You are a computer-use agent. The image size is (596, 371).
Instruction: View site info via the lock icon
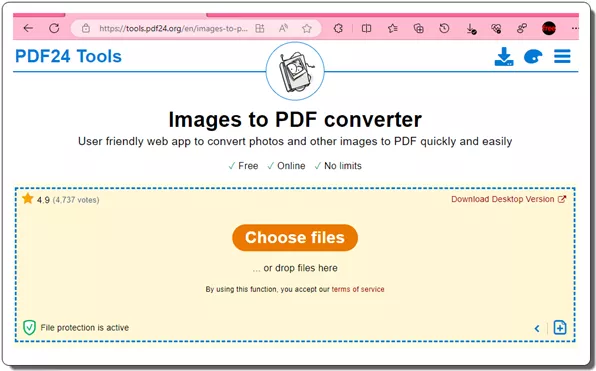tap(86, 28)
